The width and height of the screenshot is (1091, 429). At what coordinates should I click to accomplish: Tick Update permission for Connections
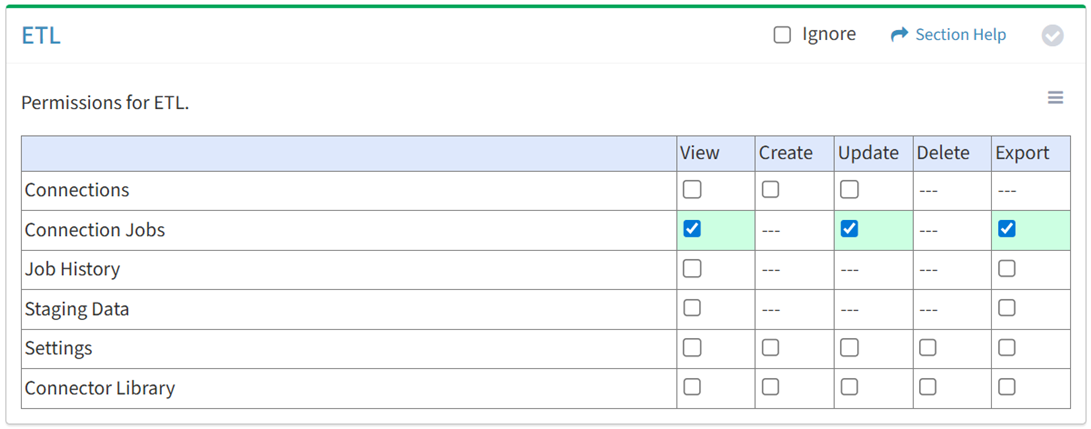coord(849,189)
